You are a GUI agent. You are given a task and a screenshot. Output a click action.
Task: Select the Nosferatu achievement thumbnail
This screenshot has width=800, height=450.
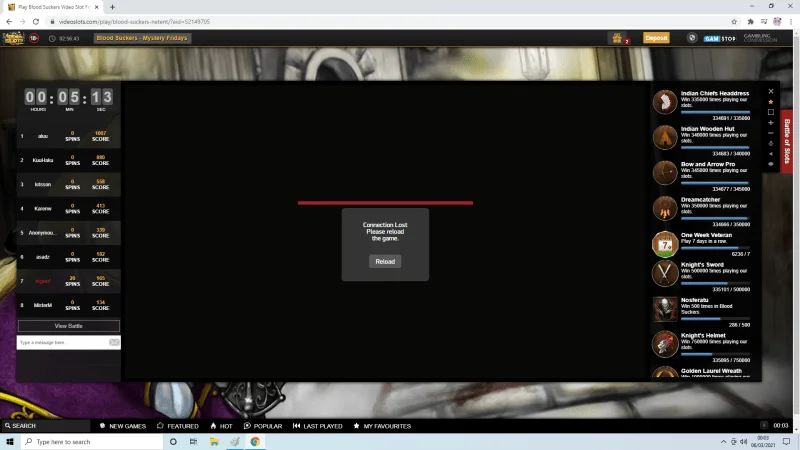click(665, 309)
